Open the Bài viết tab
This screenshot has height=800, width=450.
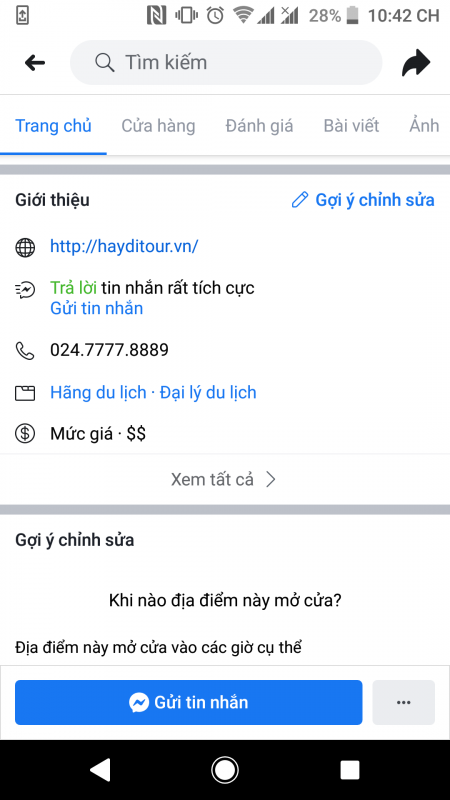coord(352,126)
